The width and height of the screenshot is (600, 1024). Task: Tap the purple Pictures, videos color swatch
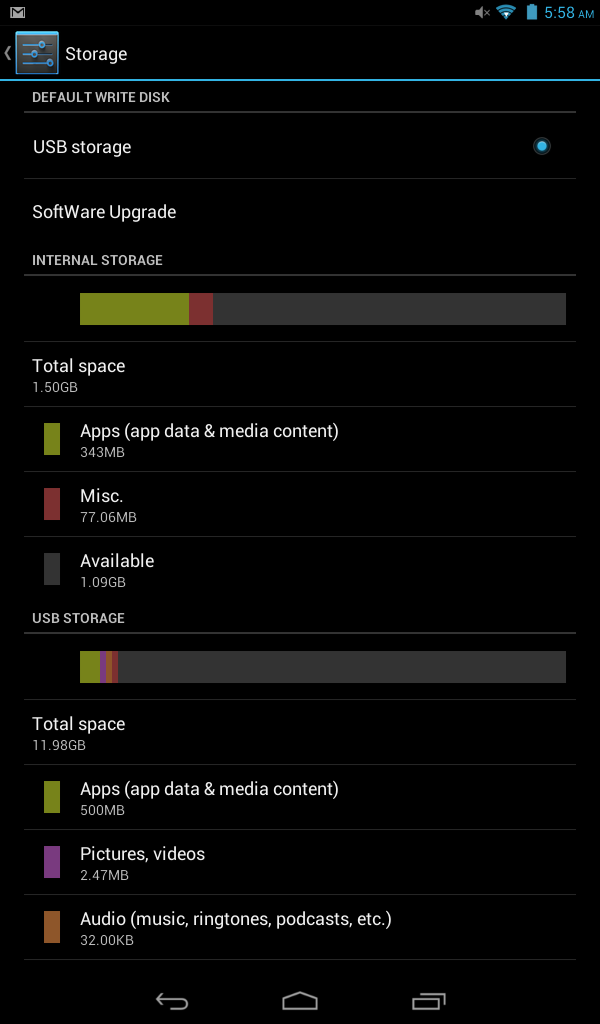(52, 862)
